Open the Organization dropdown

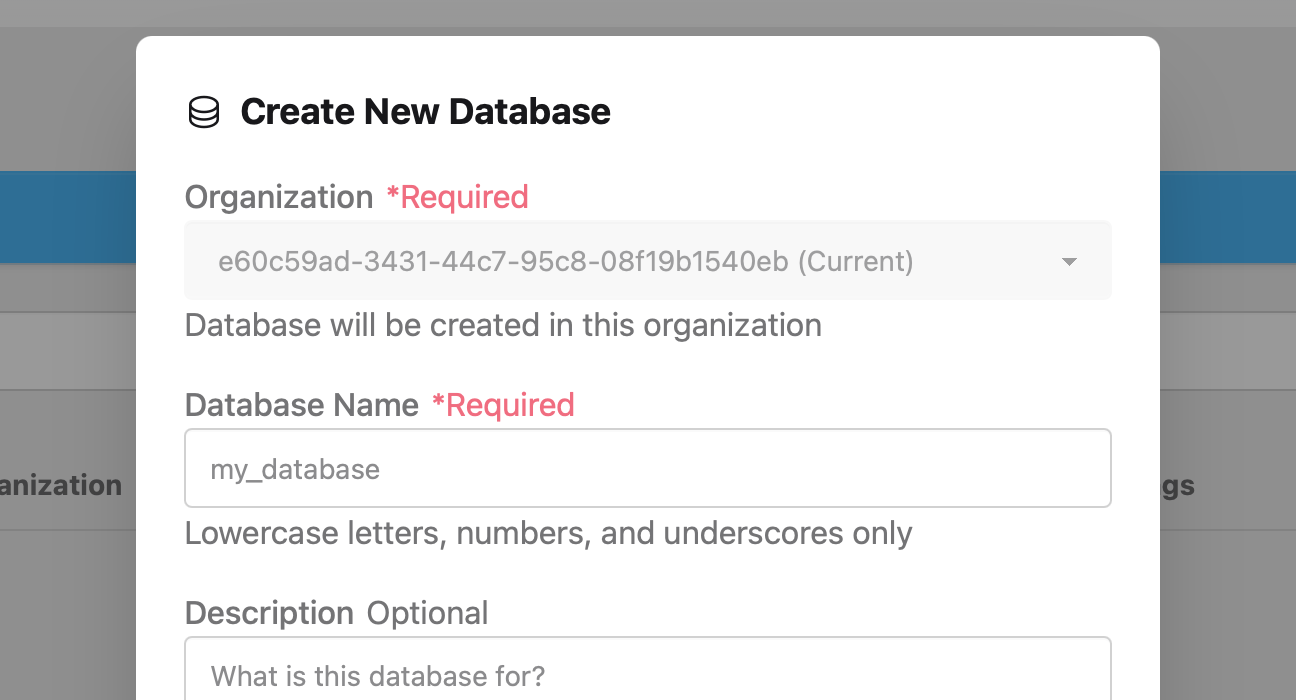click(648, 260)
